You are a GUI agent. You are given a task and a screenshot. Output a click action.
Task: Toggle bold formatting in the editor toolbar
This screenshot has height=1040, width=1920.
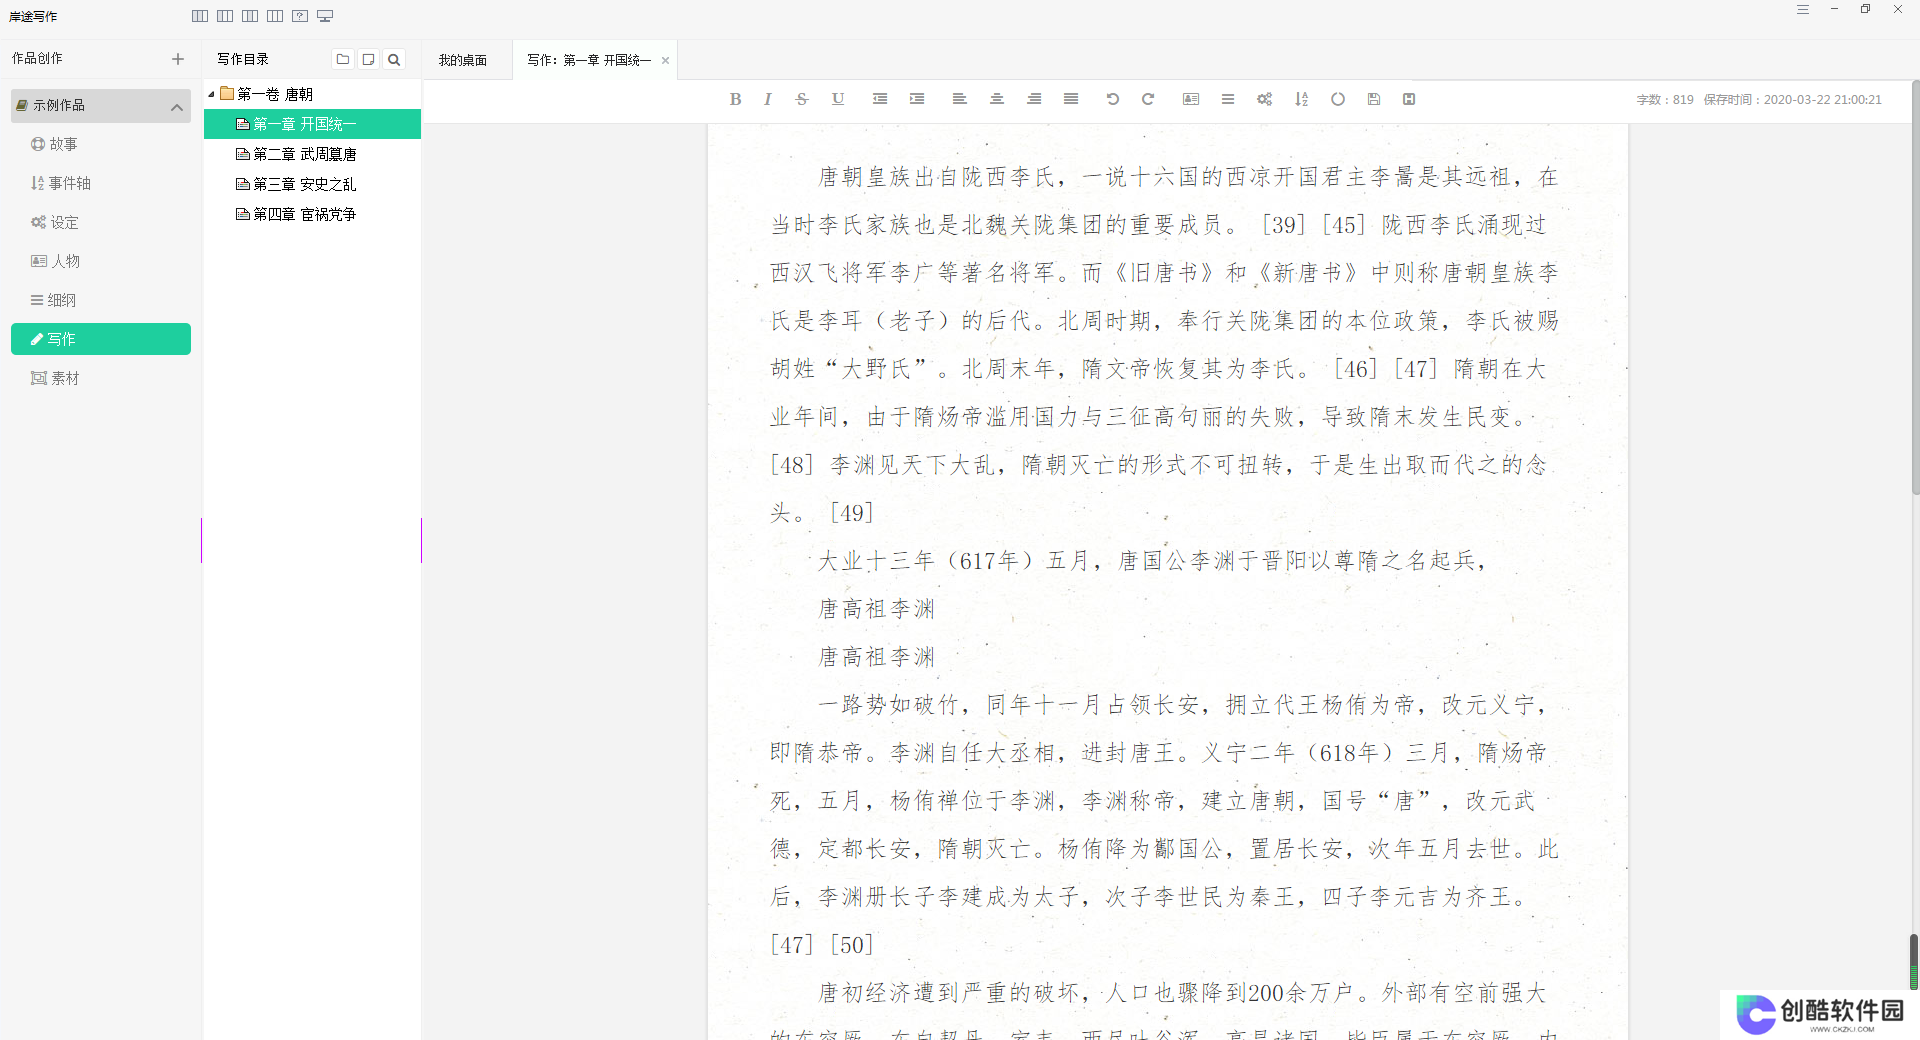tap(736, 99)
